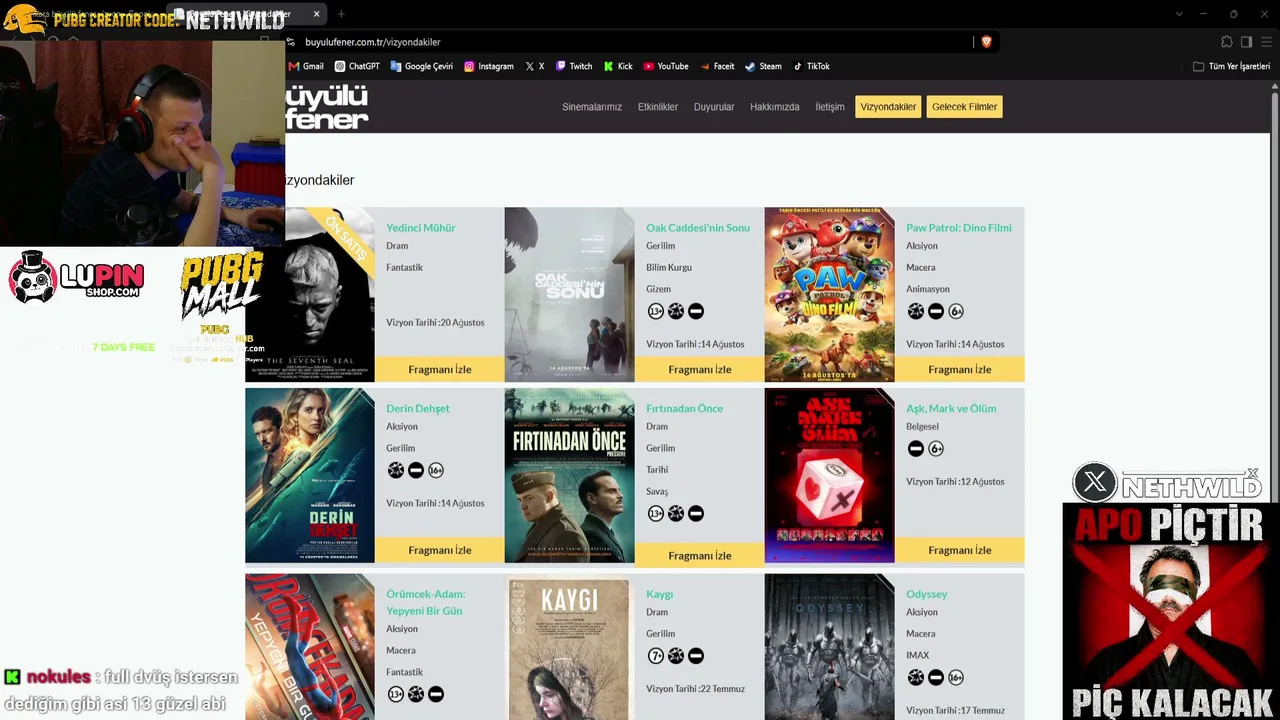This screenshot has width=1280, height=720.
Task: Click the Derin Dehşet poster thumbnail
Action: pyautogui.click(x=310, y=476)
